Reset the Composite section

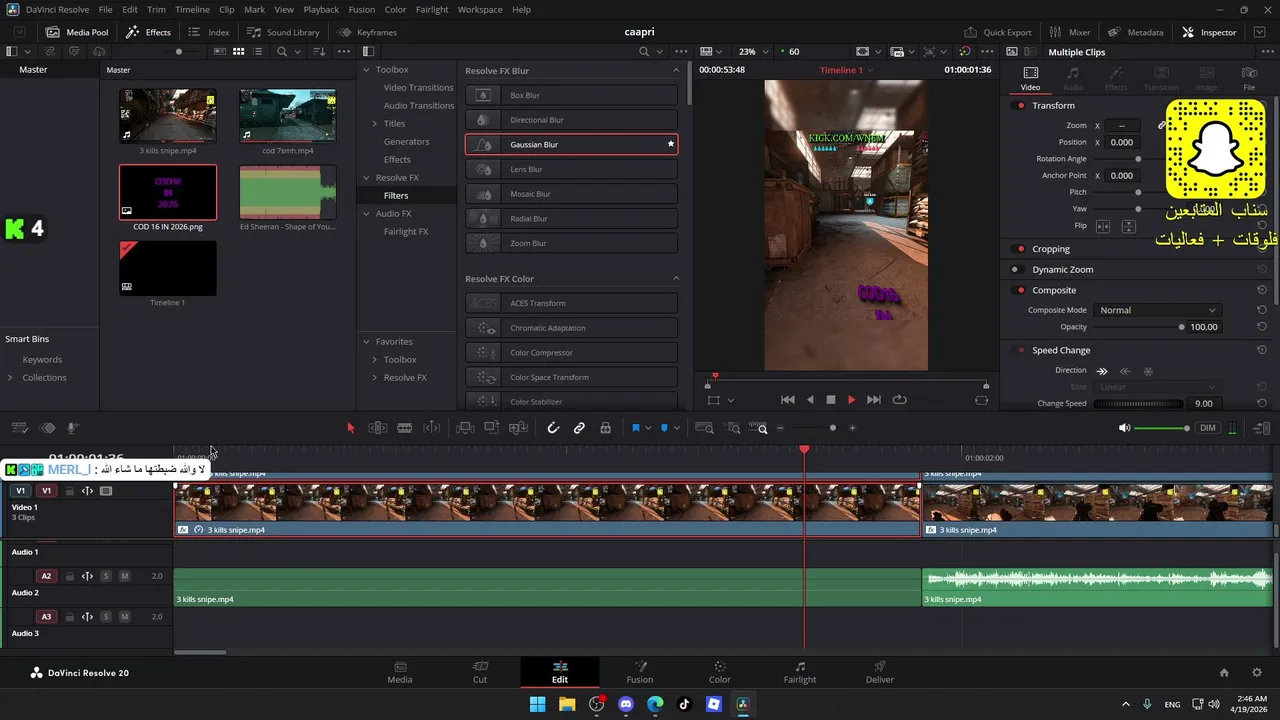point(1262,290)
